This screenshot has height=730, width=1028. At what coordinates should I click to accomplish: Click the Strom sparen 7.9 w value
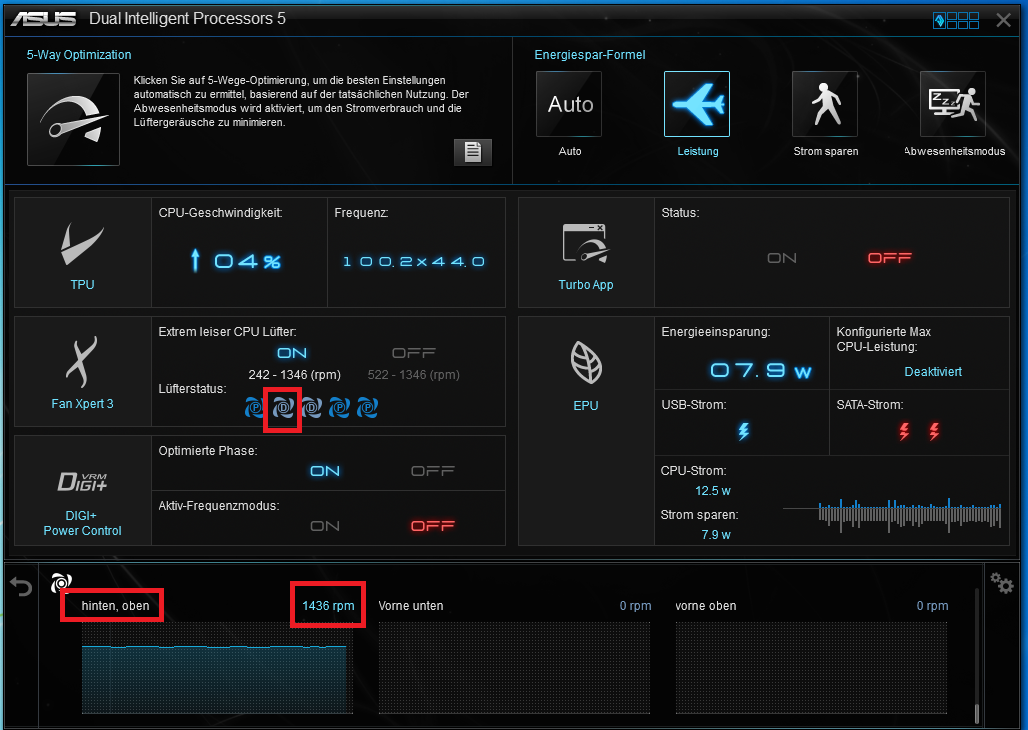(x=716, y=535)
